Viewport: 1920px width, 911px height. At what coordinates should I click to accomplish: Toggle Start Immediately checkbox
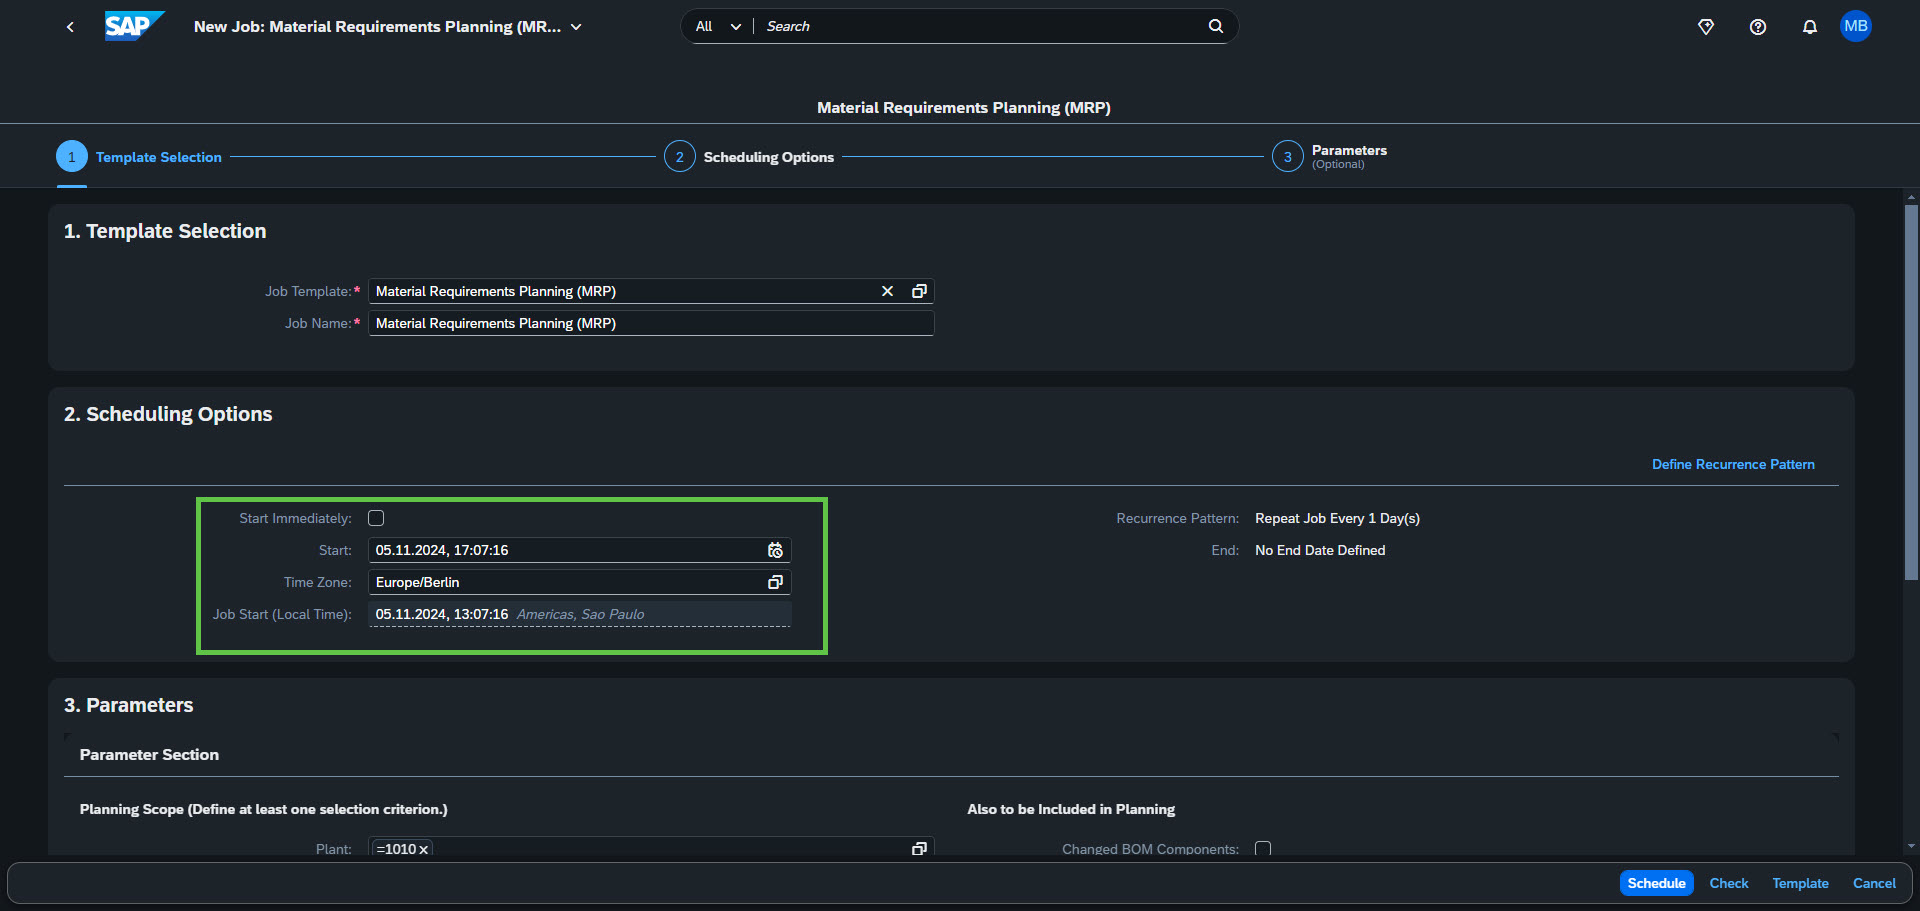click(x=376, y=518)
